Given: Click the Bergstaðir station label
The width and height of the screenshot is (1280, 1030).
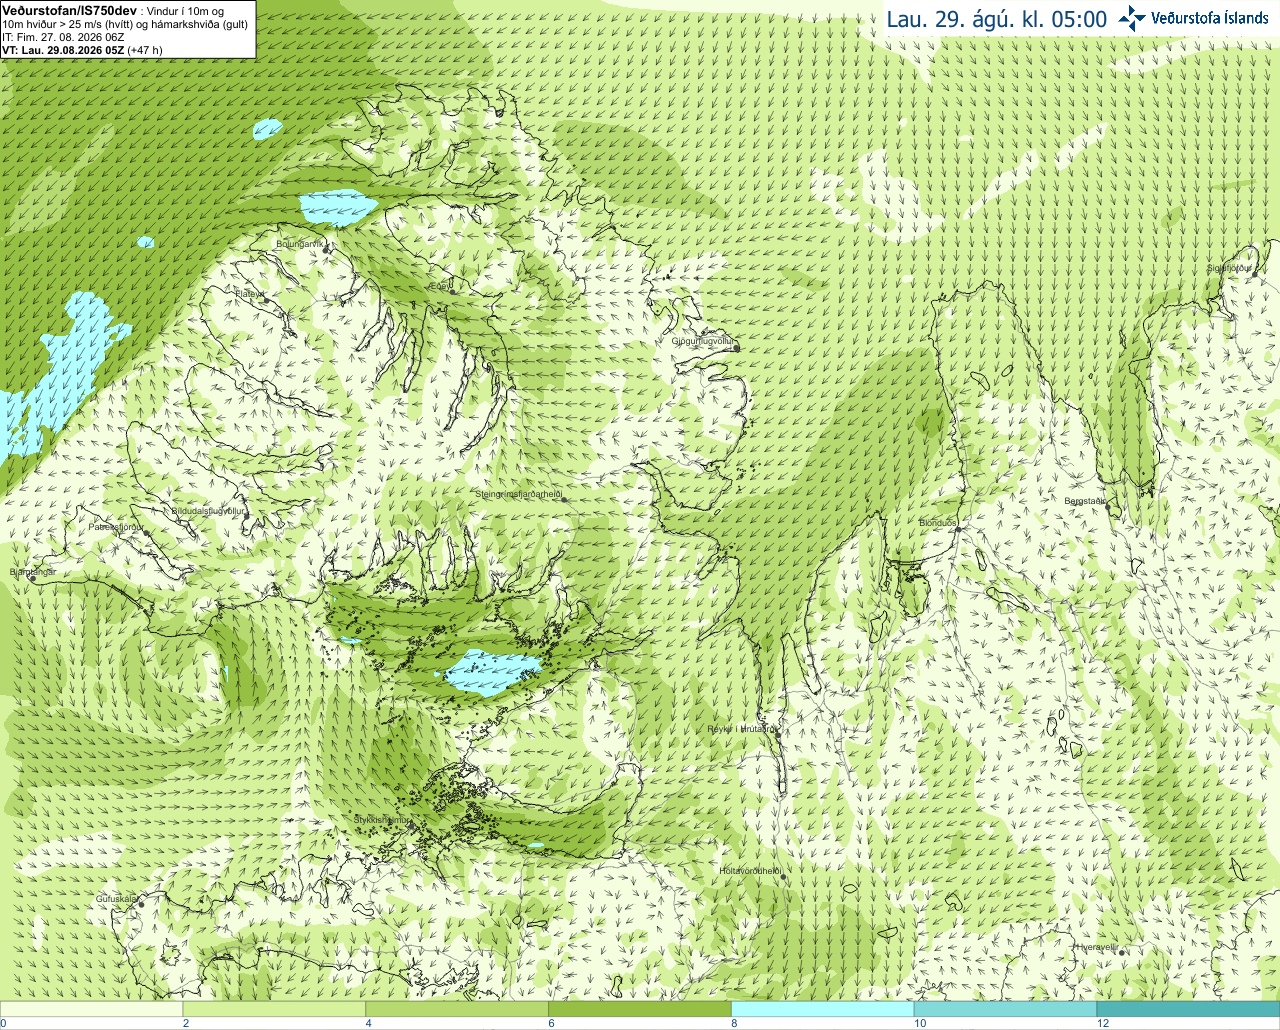Looking at the screenshot, I should 1085,501.
